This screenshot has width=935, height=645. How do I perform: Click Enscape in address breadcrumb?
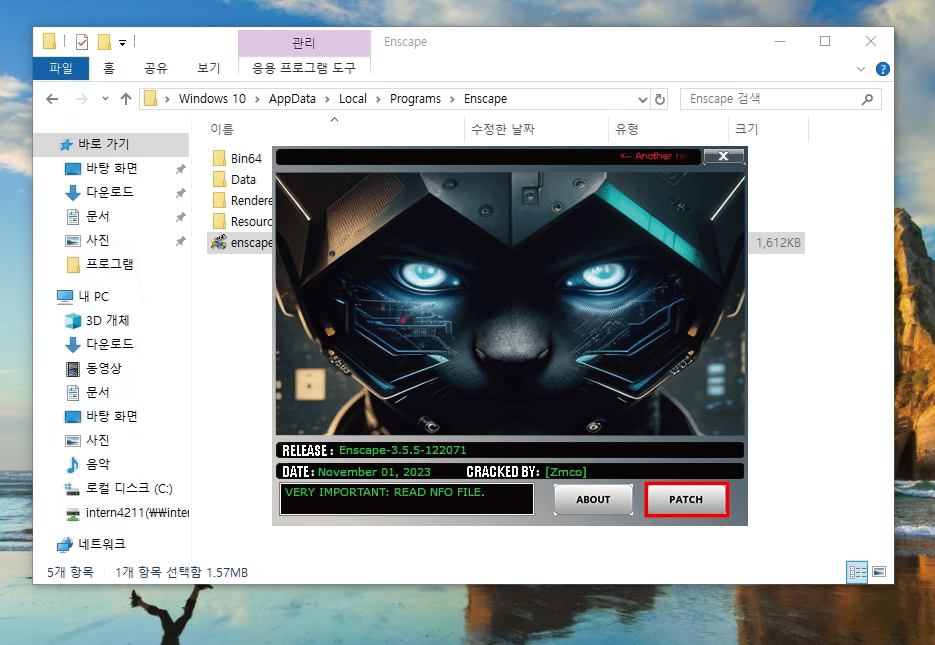click(485, 99)
